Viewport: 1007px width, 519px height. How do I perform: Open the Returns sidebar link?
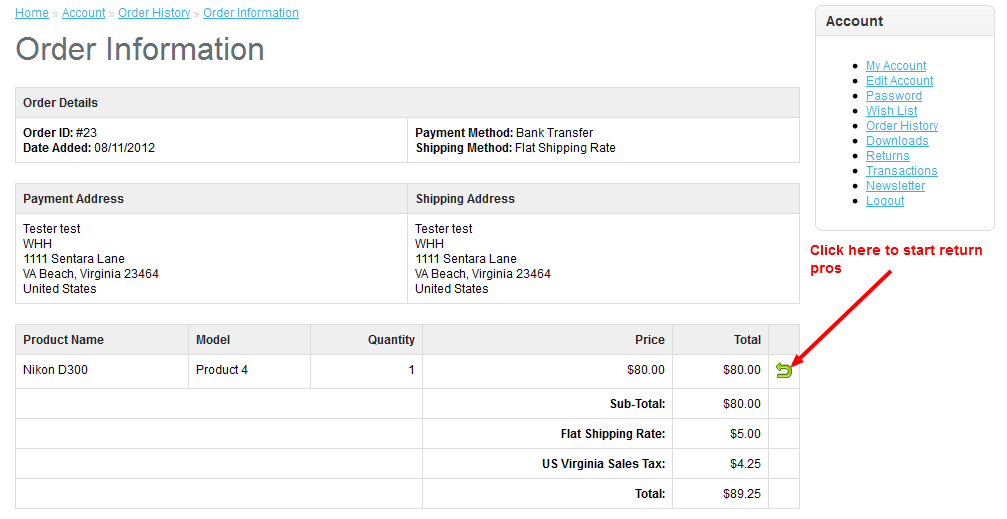[x=887, y=156]
